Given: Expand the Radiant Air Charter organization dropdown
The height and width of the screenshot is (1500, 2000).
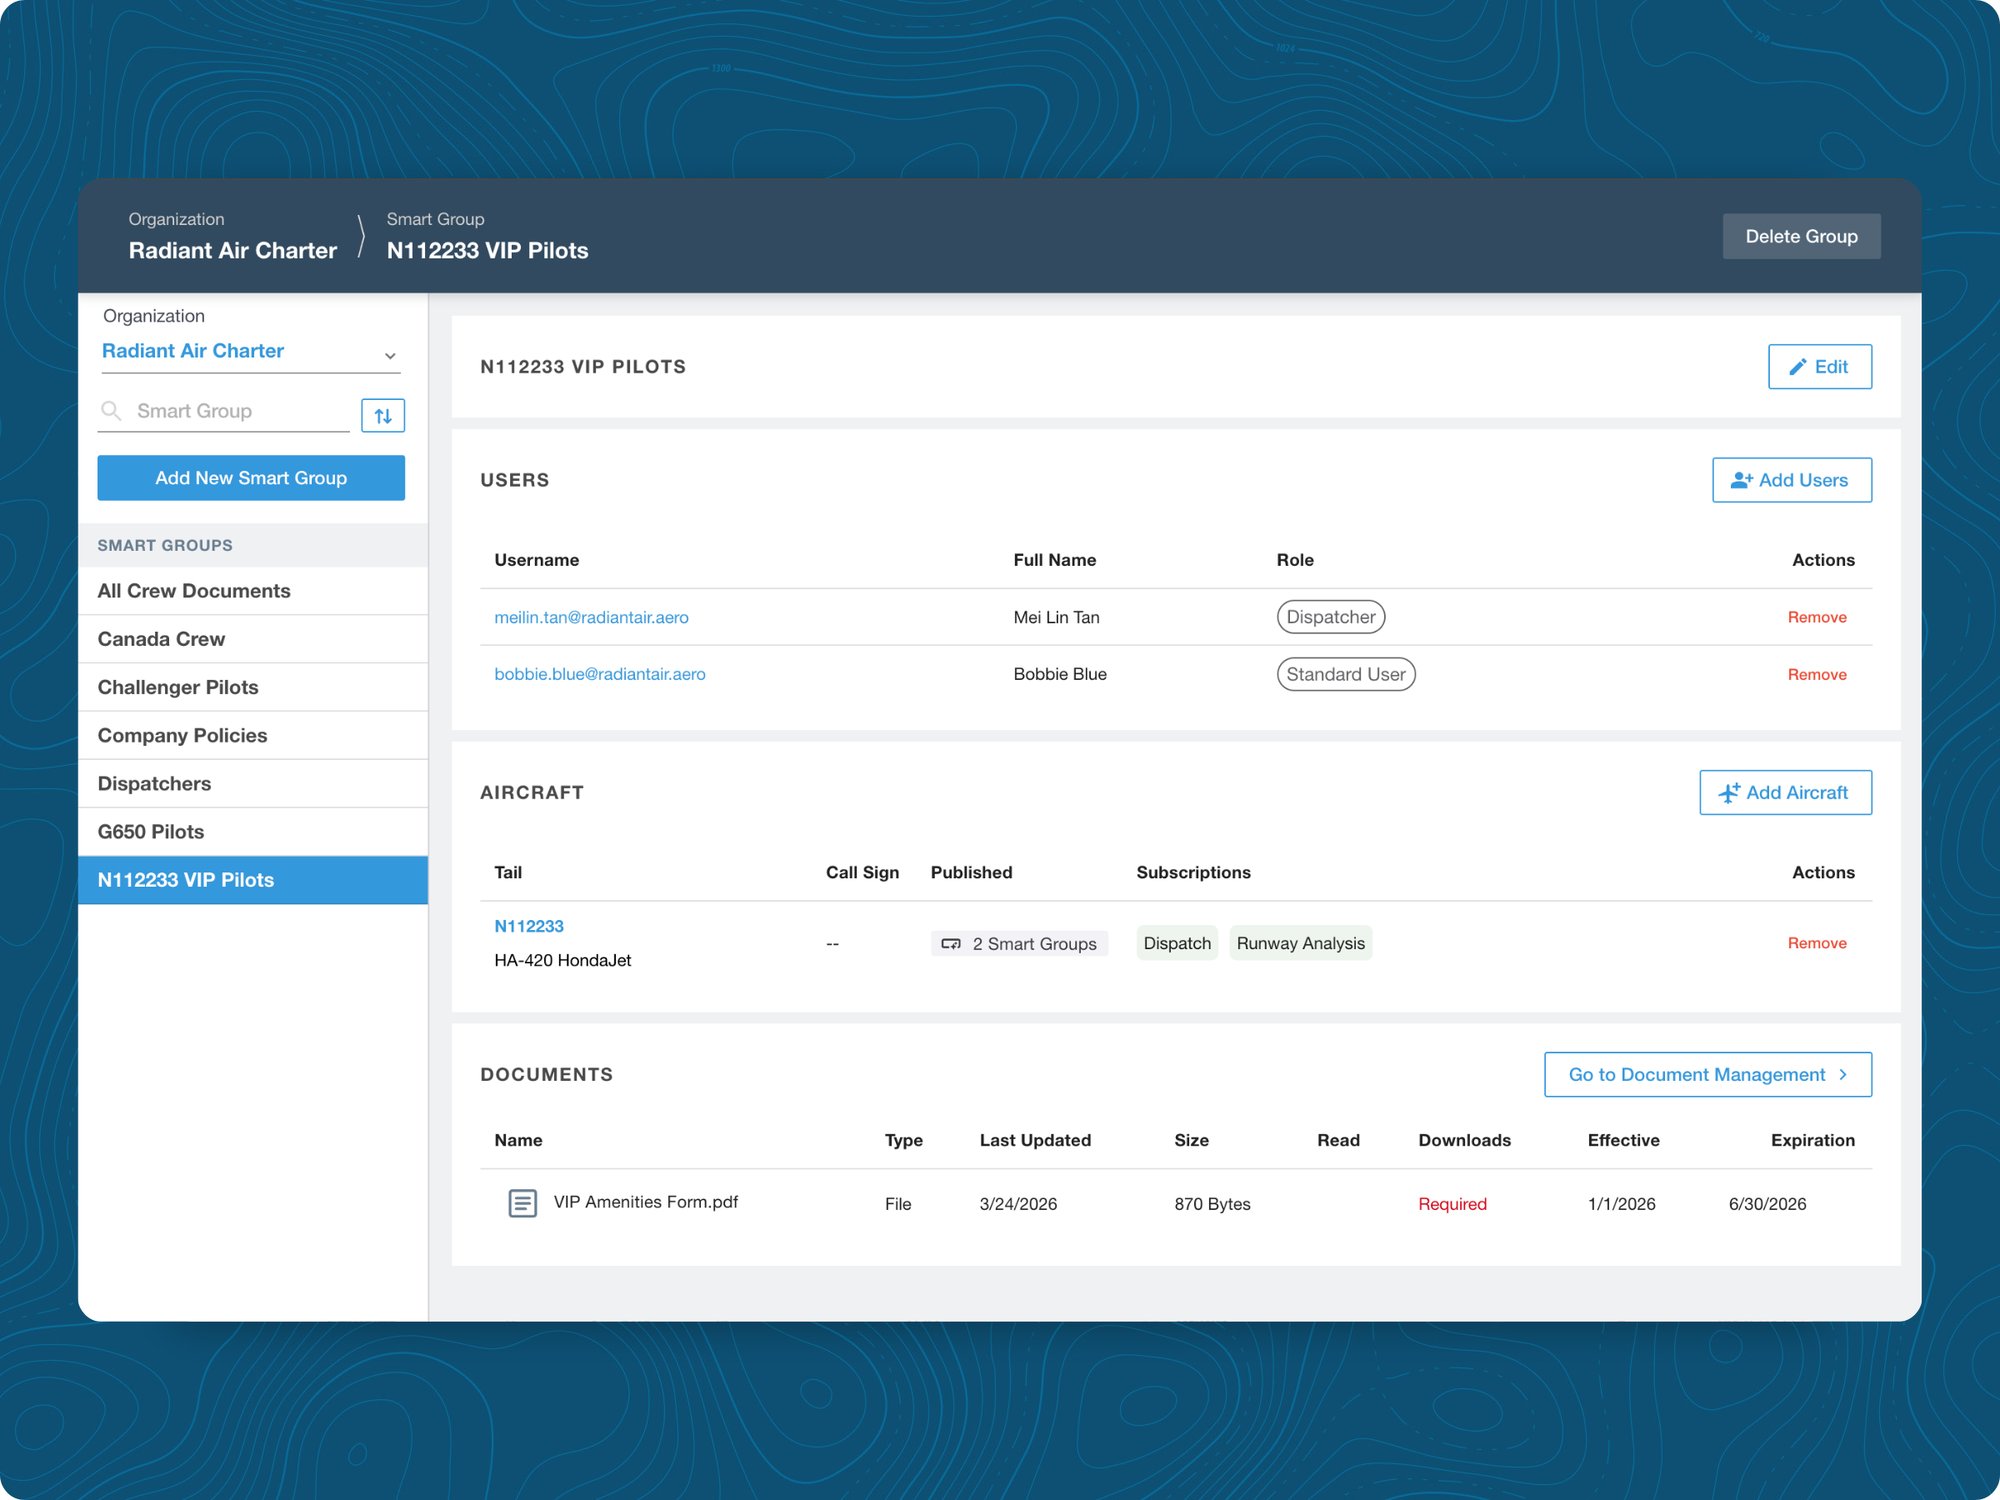Looking at the screenshot, I should tap(390, 355).
